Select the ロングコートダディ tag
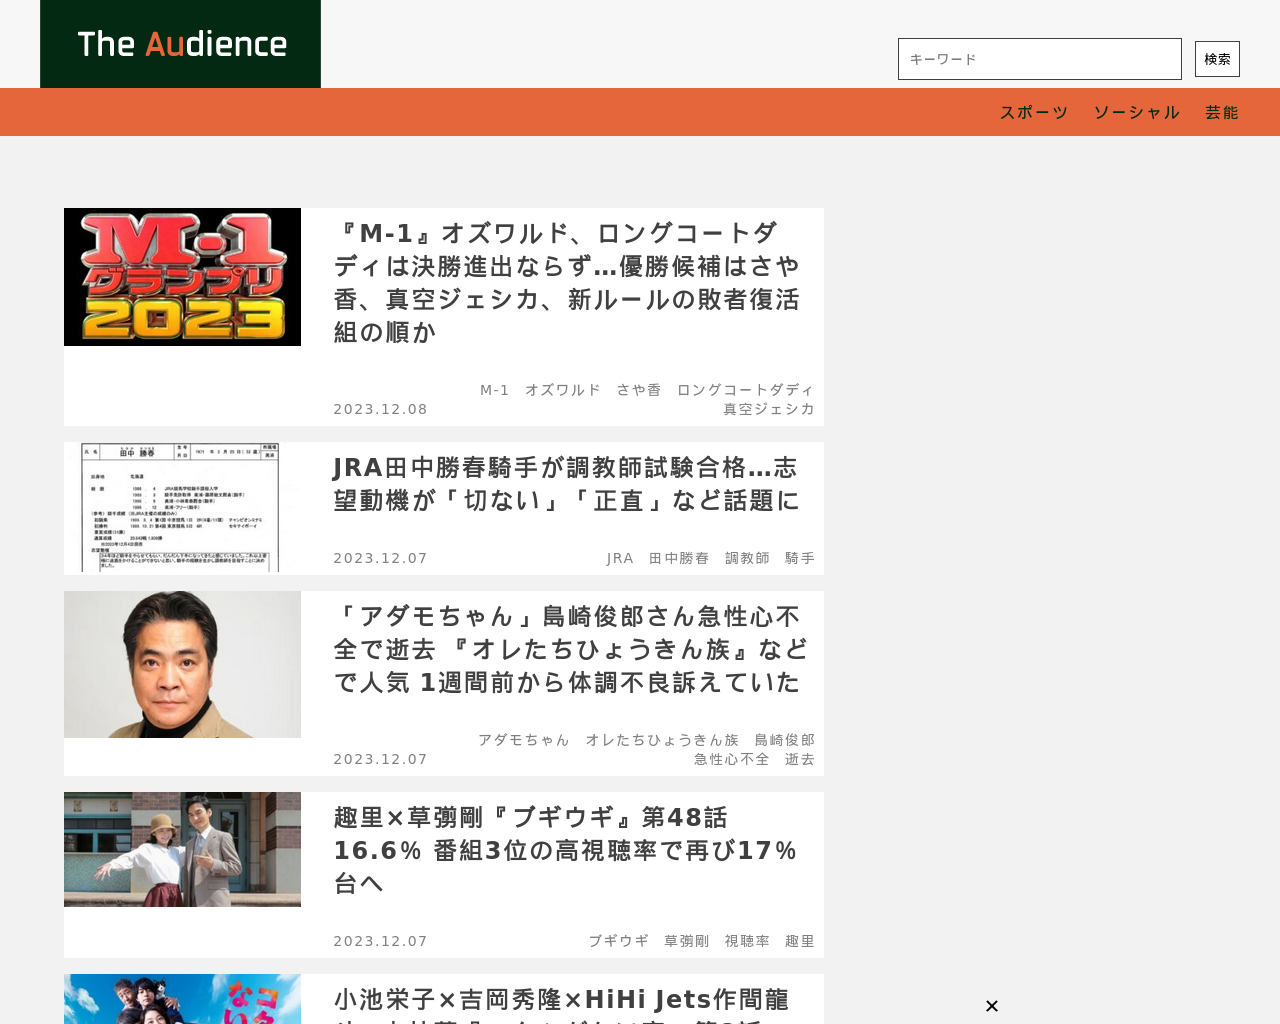This screenshot has height=1024, width=1280. [746, 390]
